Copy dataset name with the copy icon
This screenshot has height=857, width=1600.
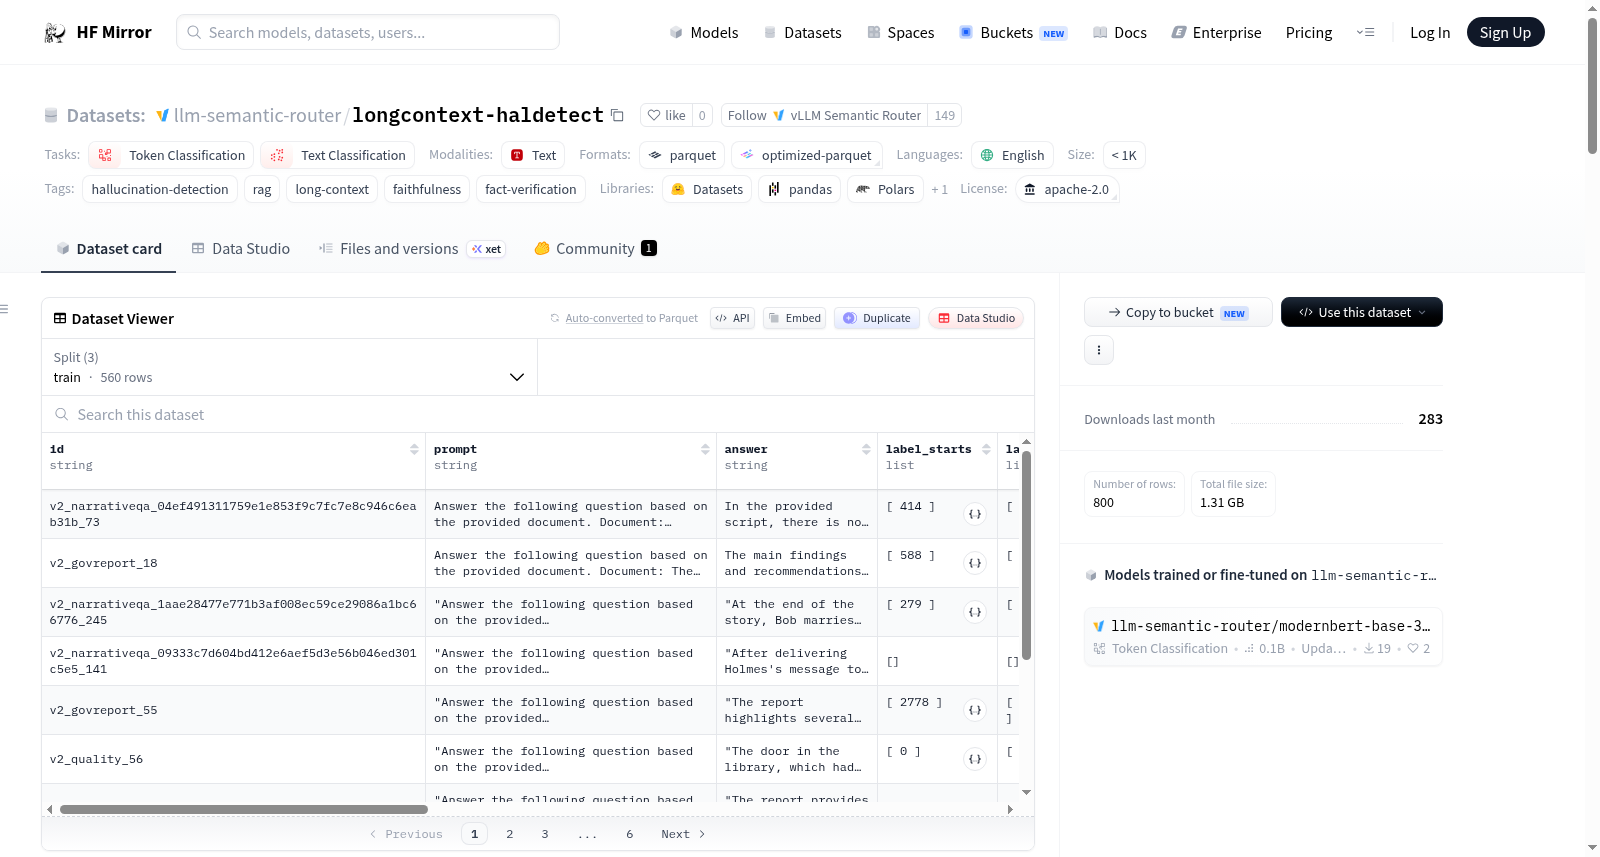pyautogui.click(x=617, y=116)
